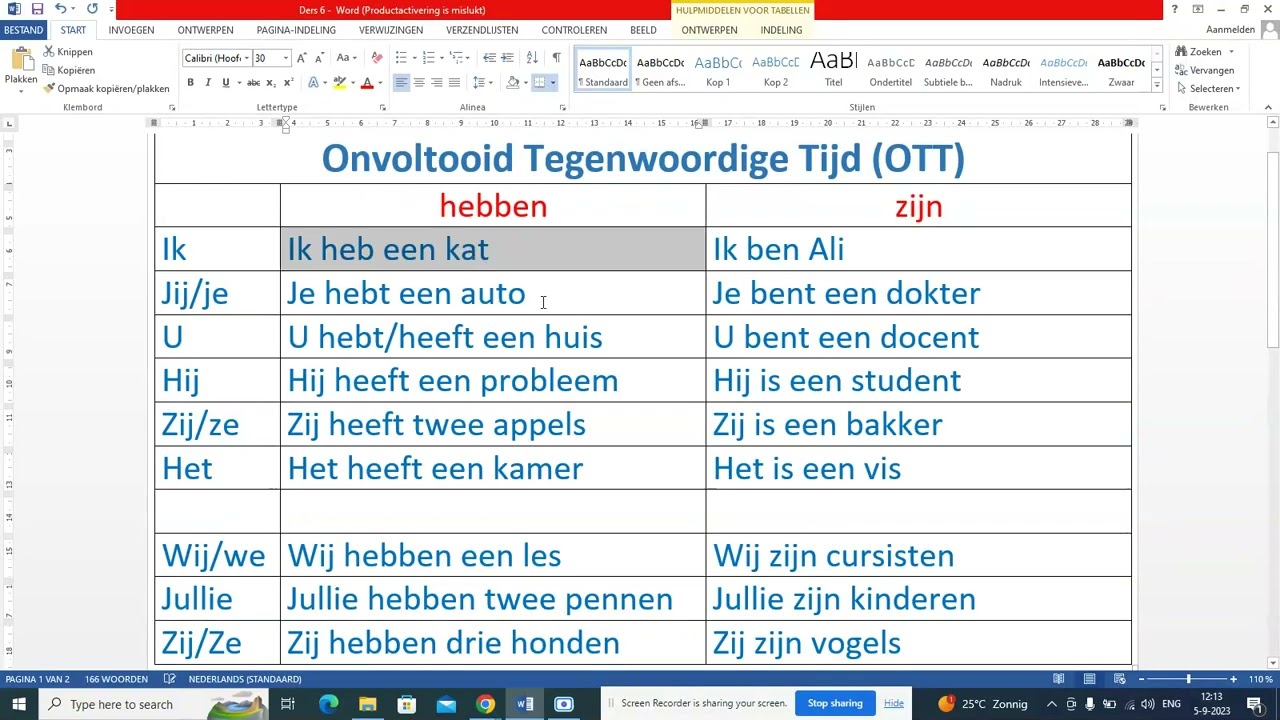Toggle strikethrough abc formatting
Screen dimensions: 1280x720
[x=254, y=82]
